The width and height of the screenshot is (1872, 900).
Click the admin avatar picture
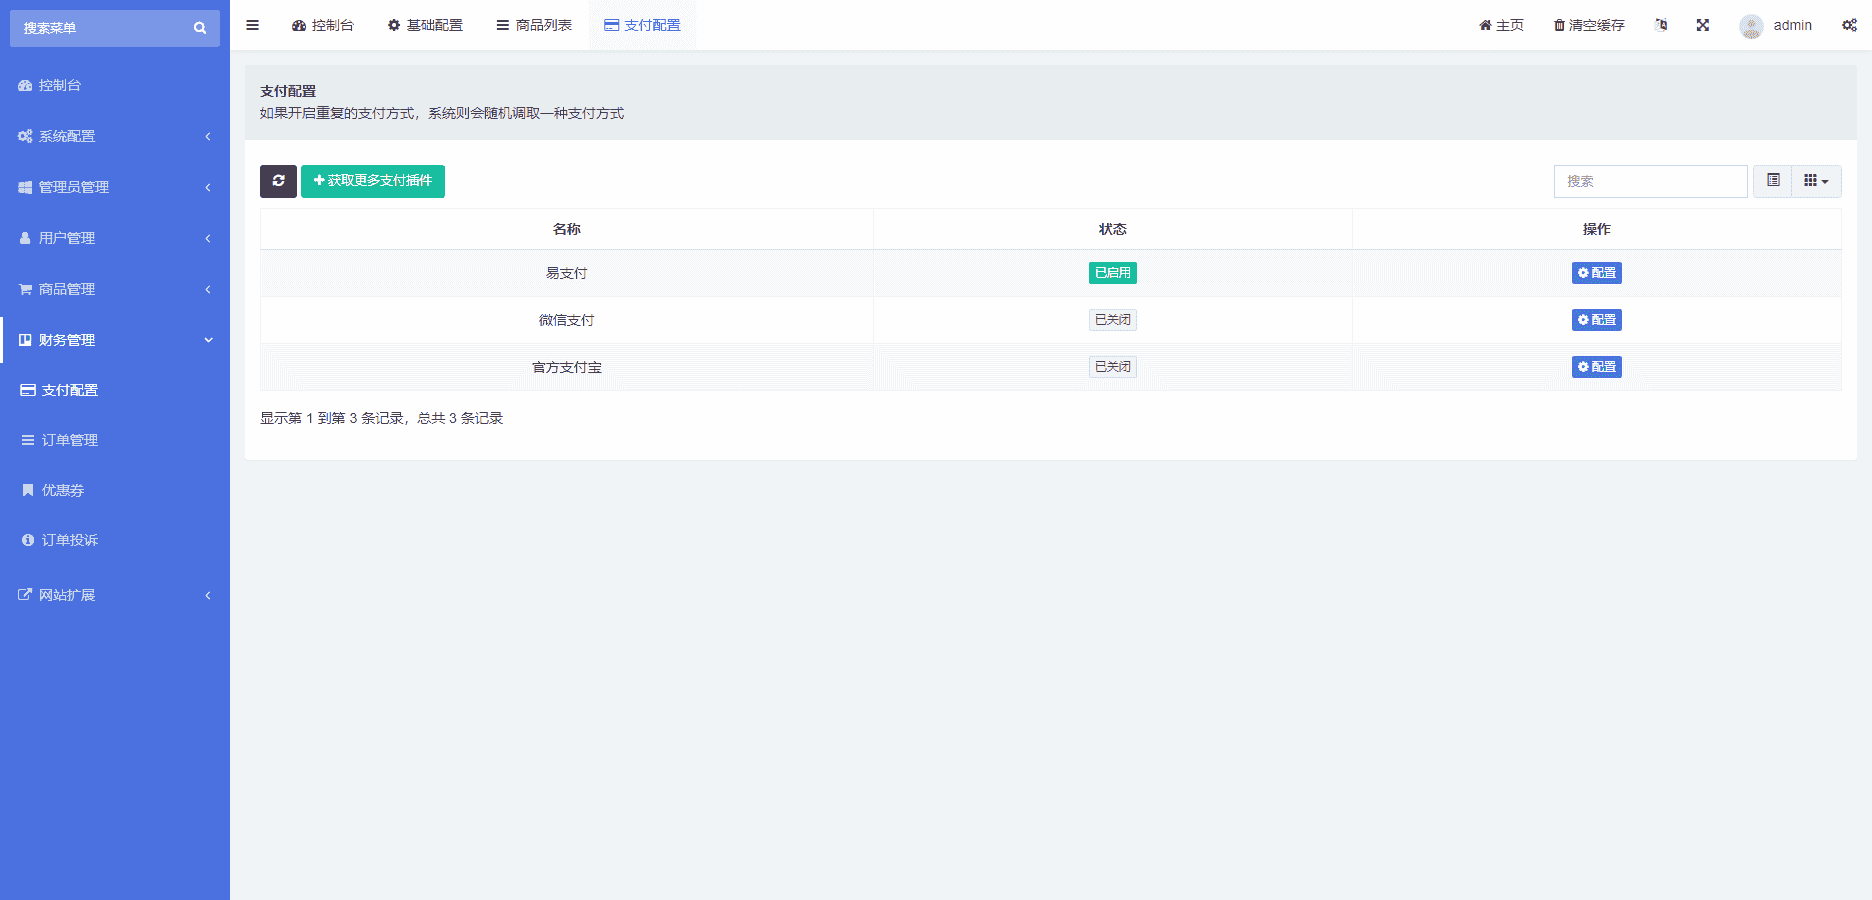tap(1751, 26)
